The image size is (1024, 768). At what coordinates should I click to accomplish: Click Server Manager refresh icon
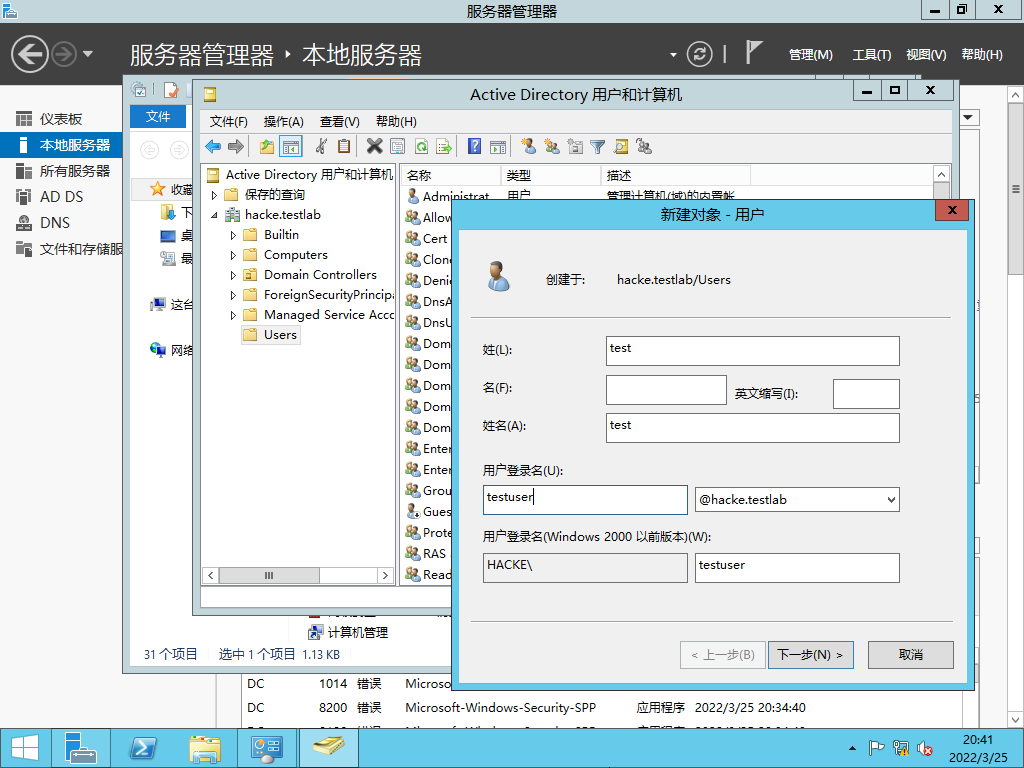(699, 54)
